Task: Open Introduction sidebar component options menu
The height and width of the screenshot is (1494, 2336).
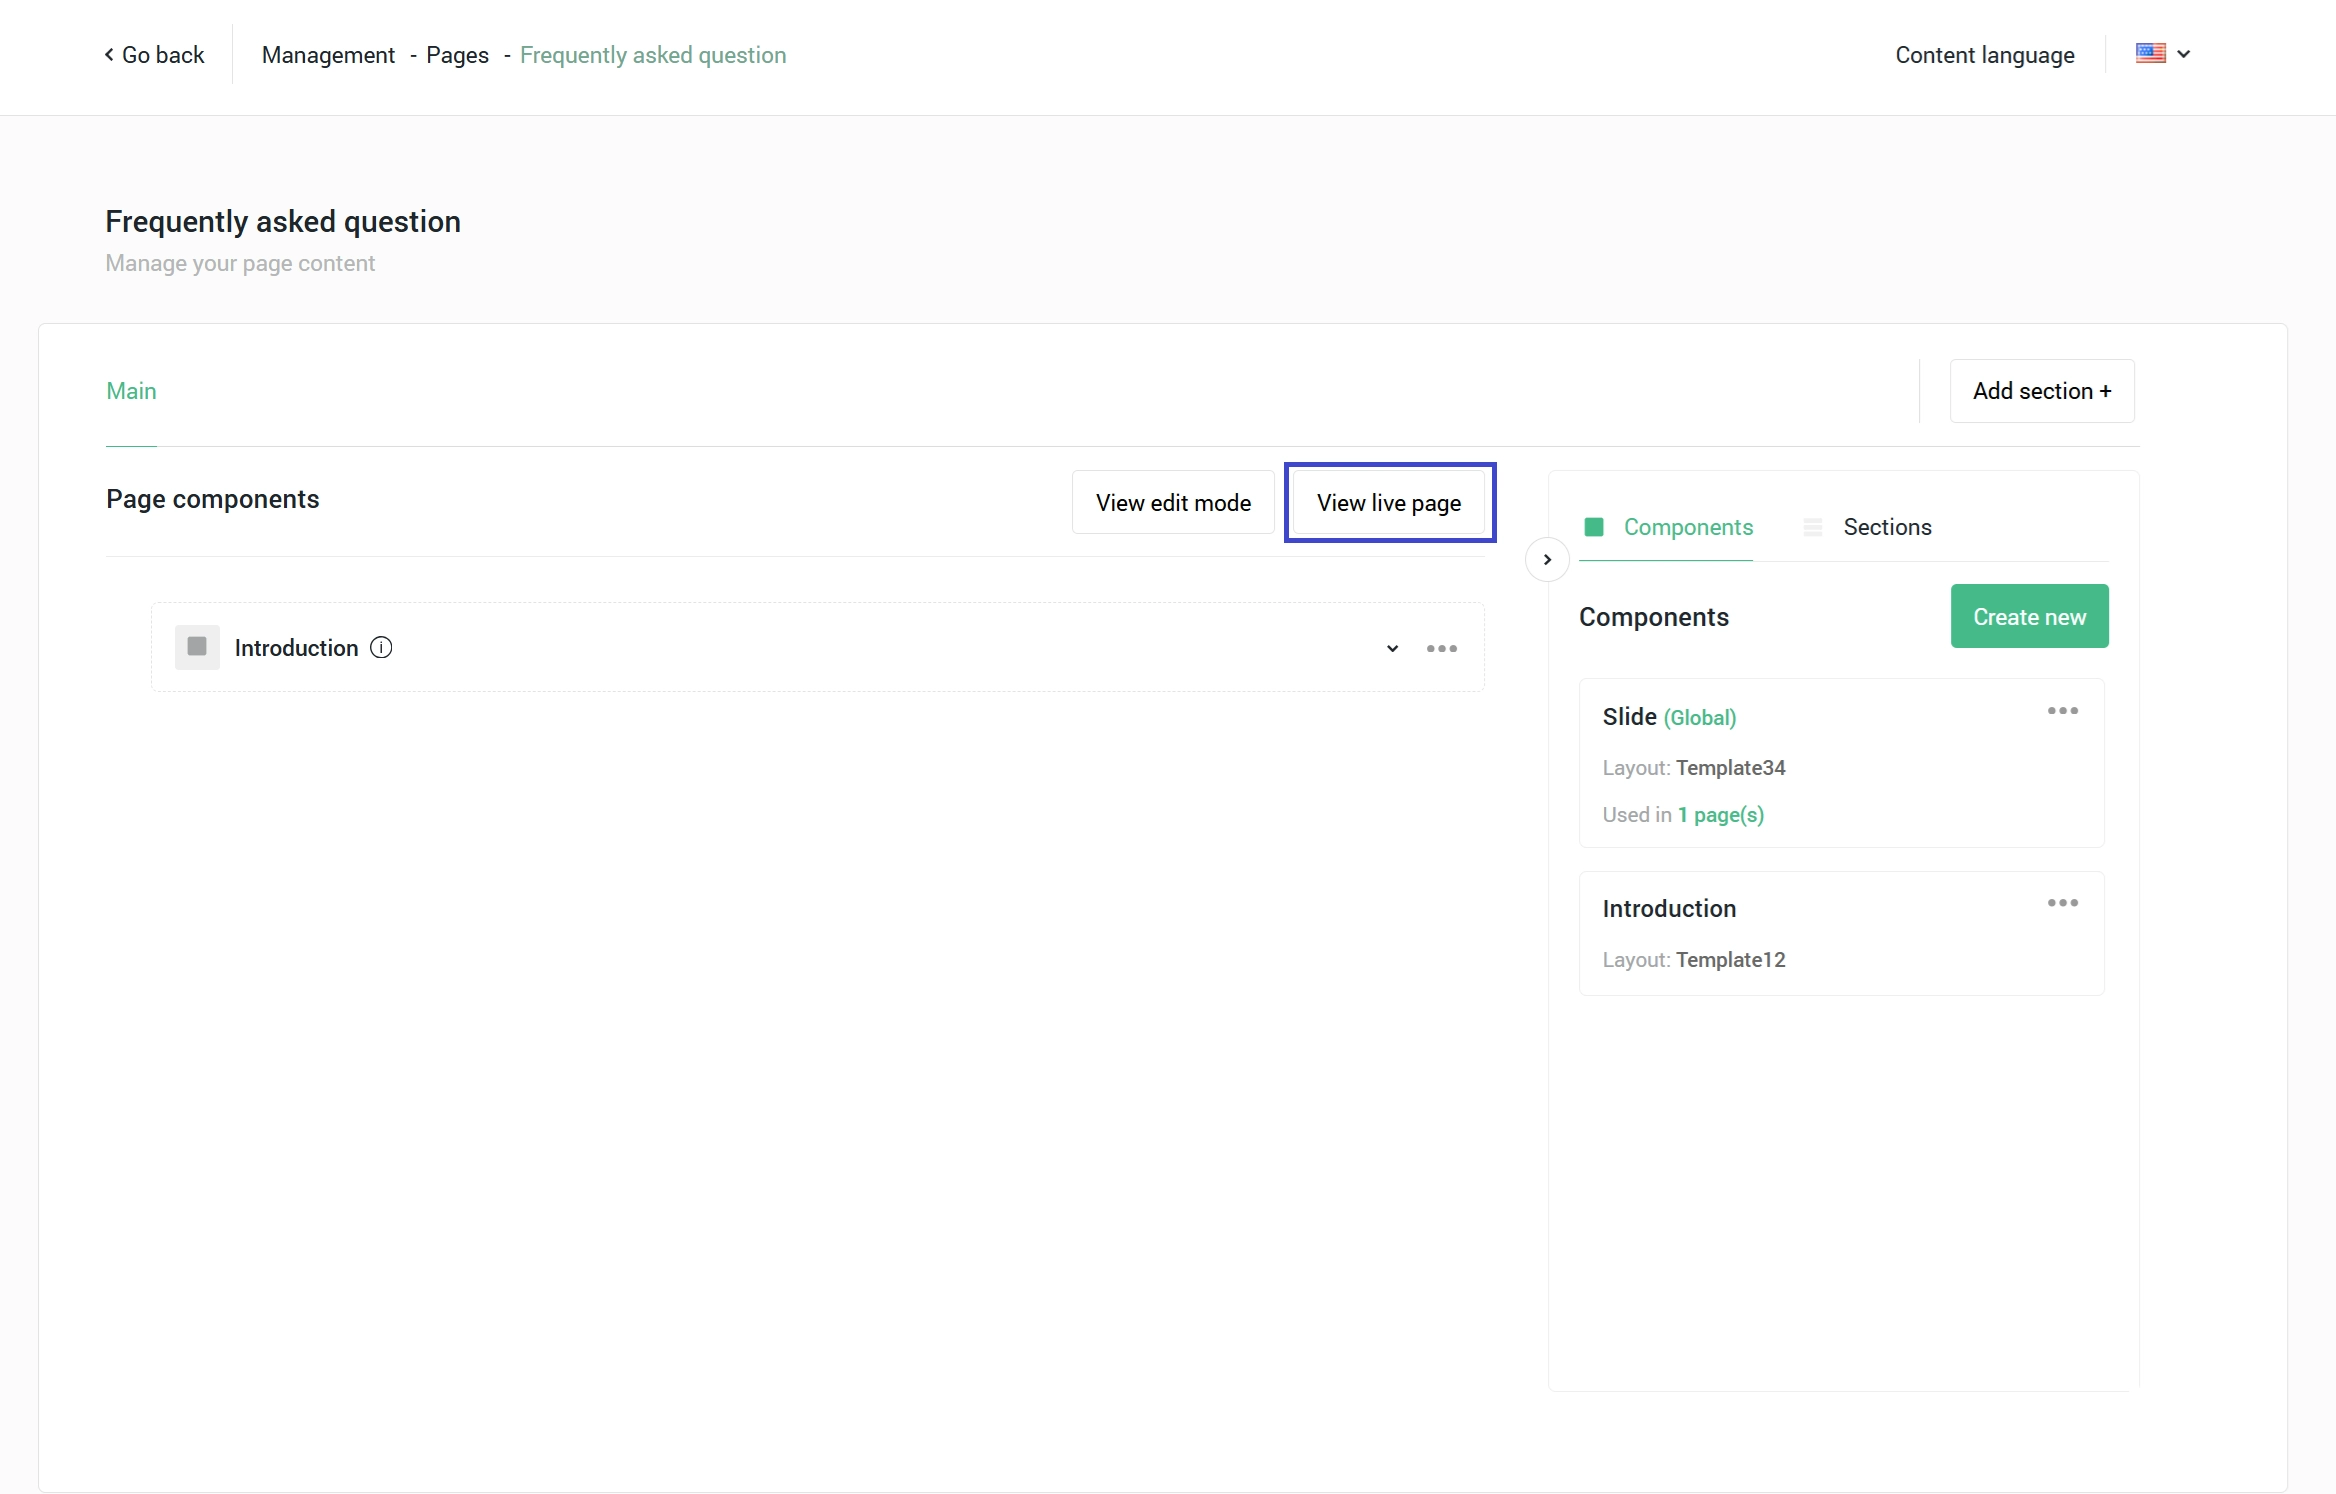Action: point(2062,903)
